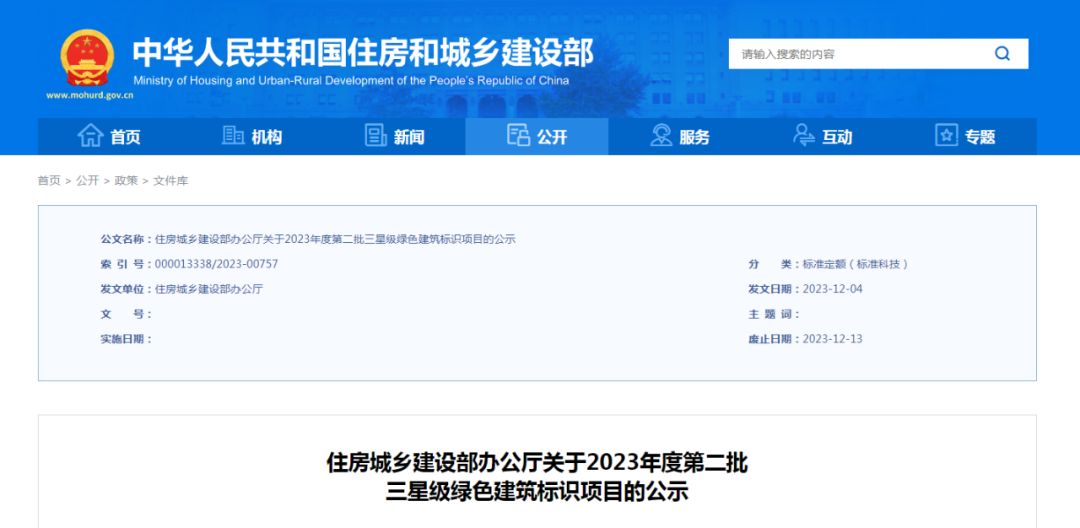Image resolution: width=1080 pixels, height=528 pixels.
Task: Open the 首页 navigation tab
Action: 109,136
